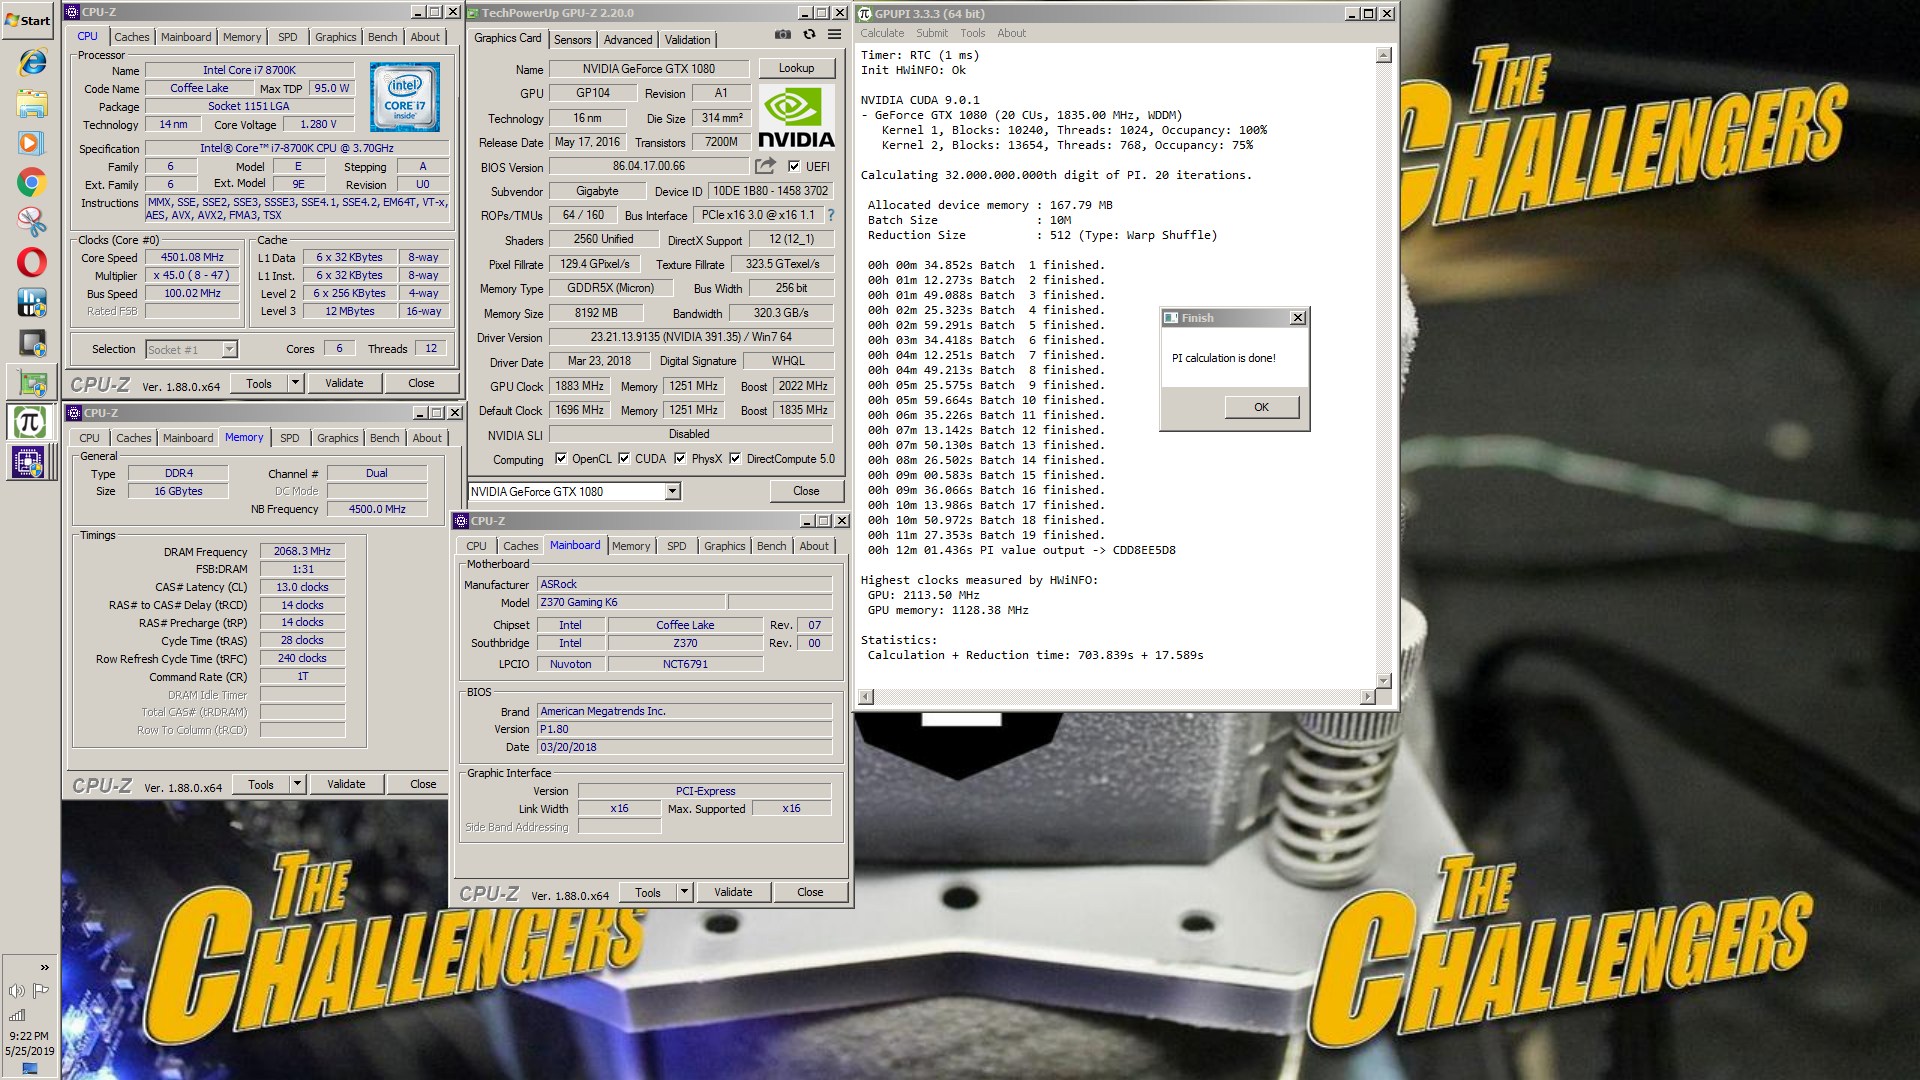Open Caches tab in top CPU-Z window
1920x1080 pixels.
pos(131,37)
